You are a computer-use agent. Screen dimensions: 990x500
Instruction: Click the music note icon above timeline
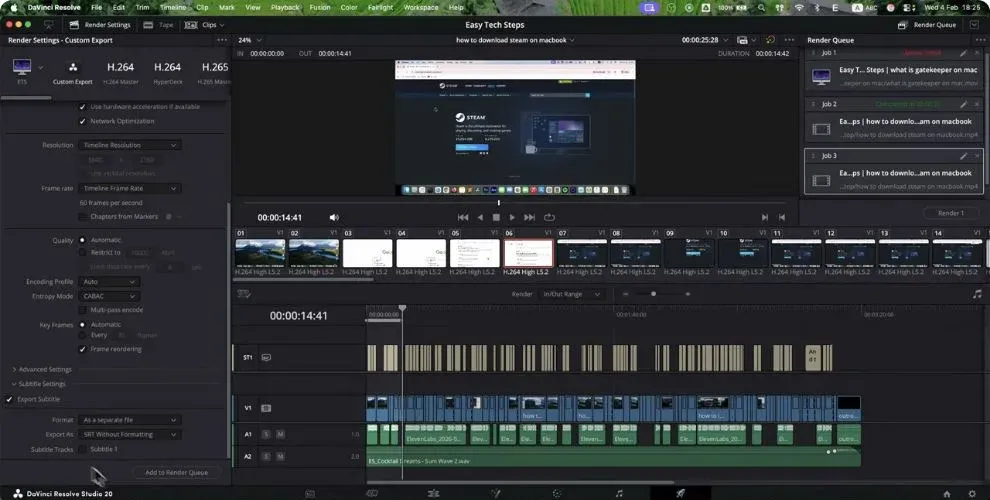pyautogui.click(x=977, y=294)
